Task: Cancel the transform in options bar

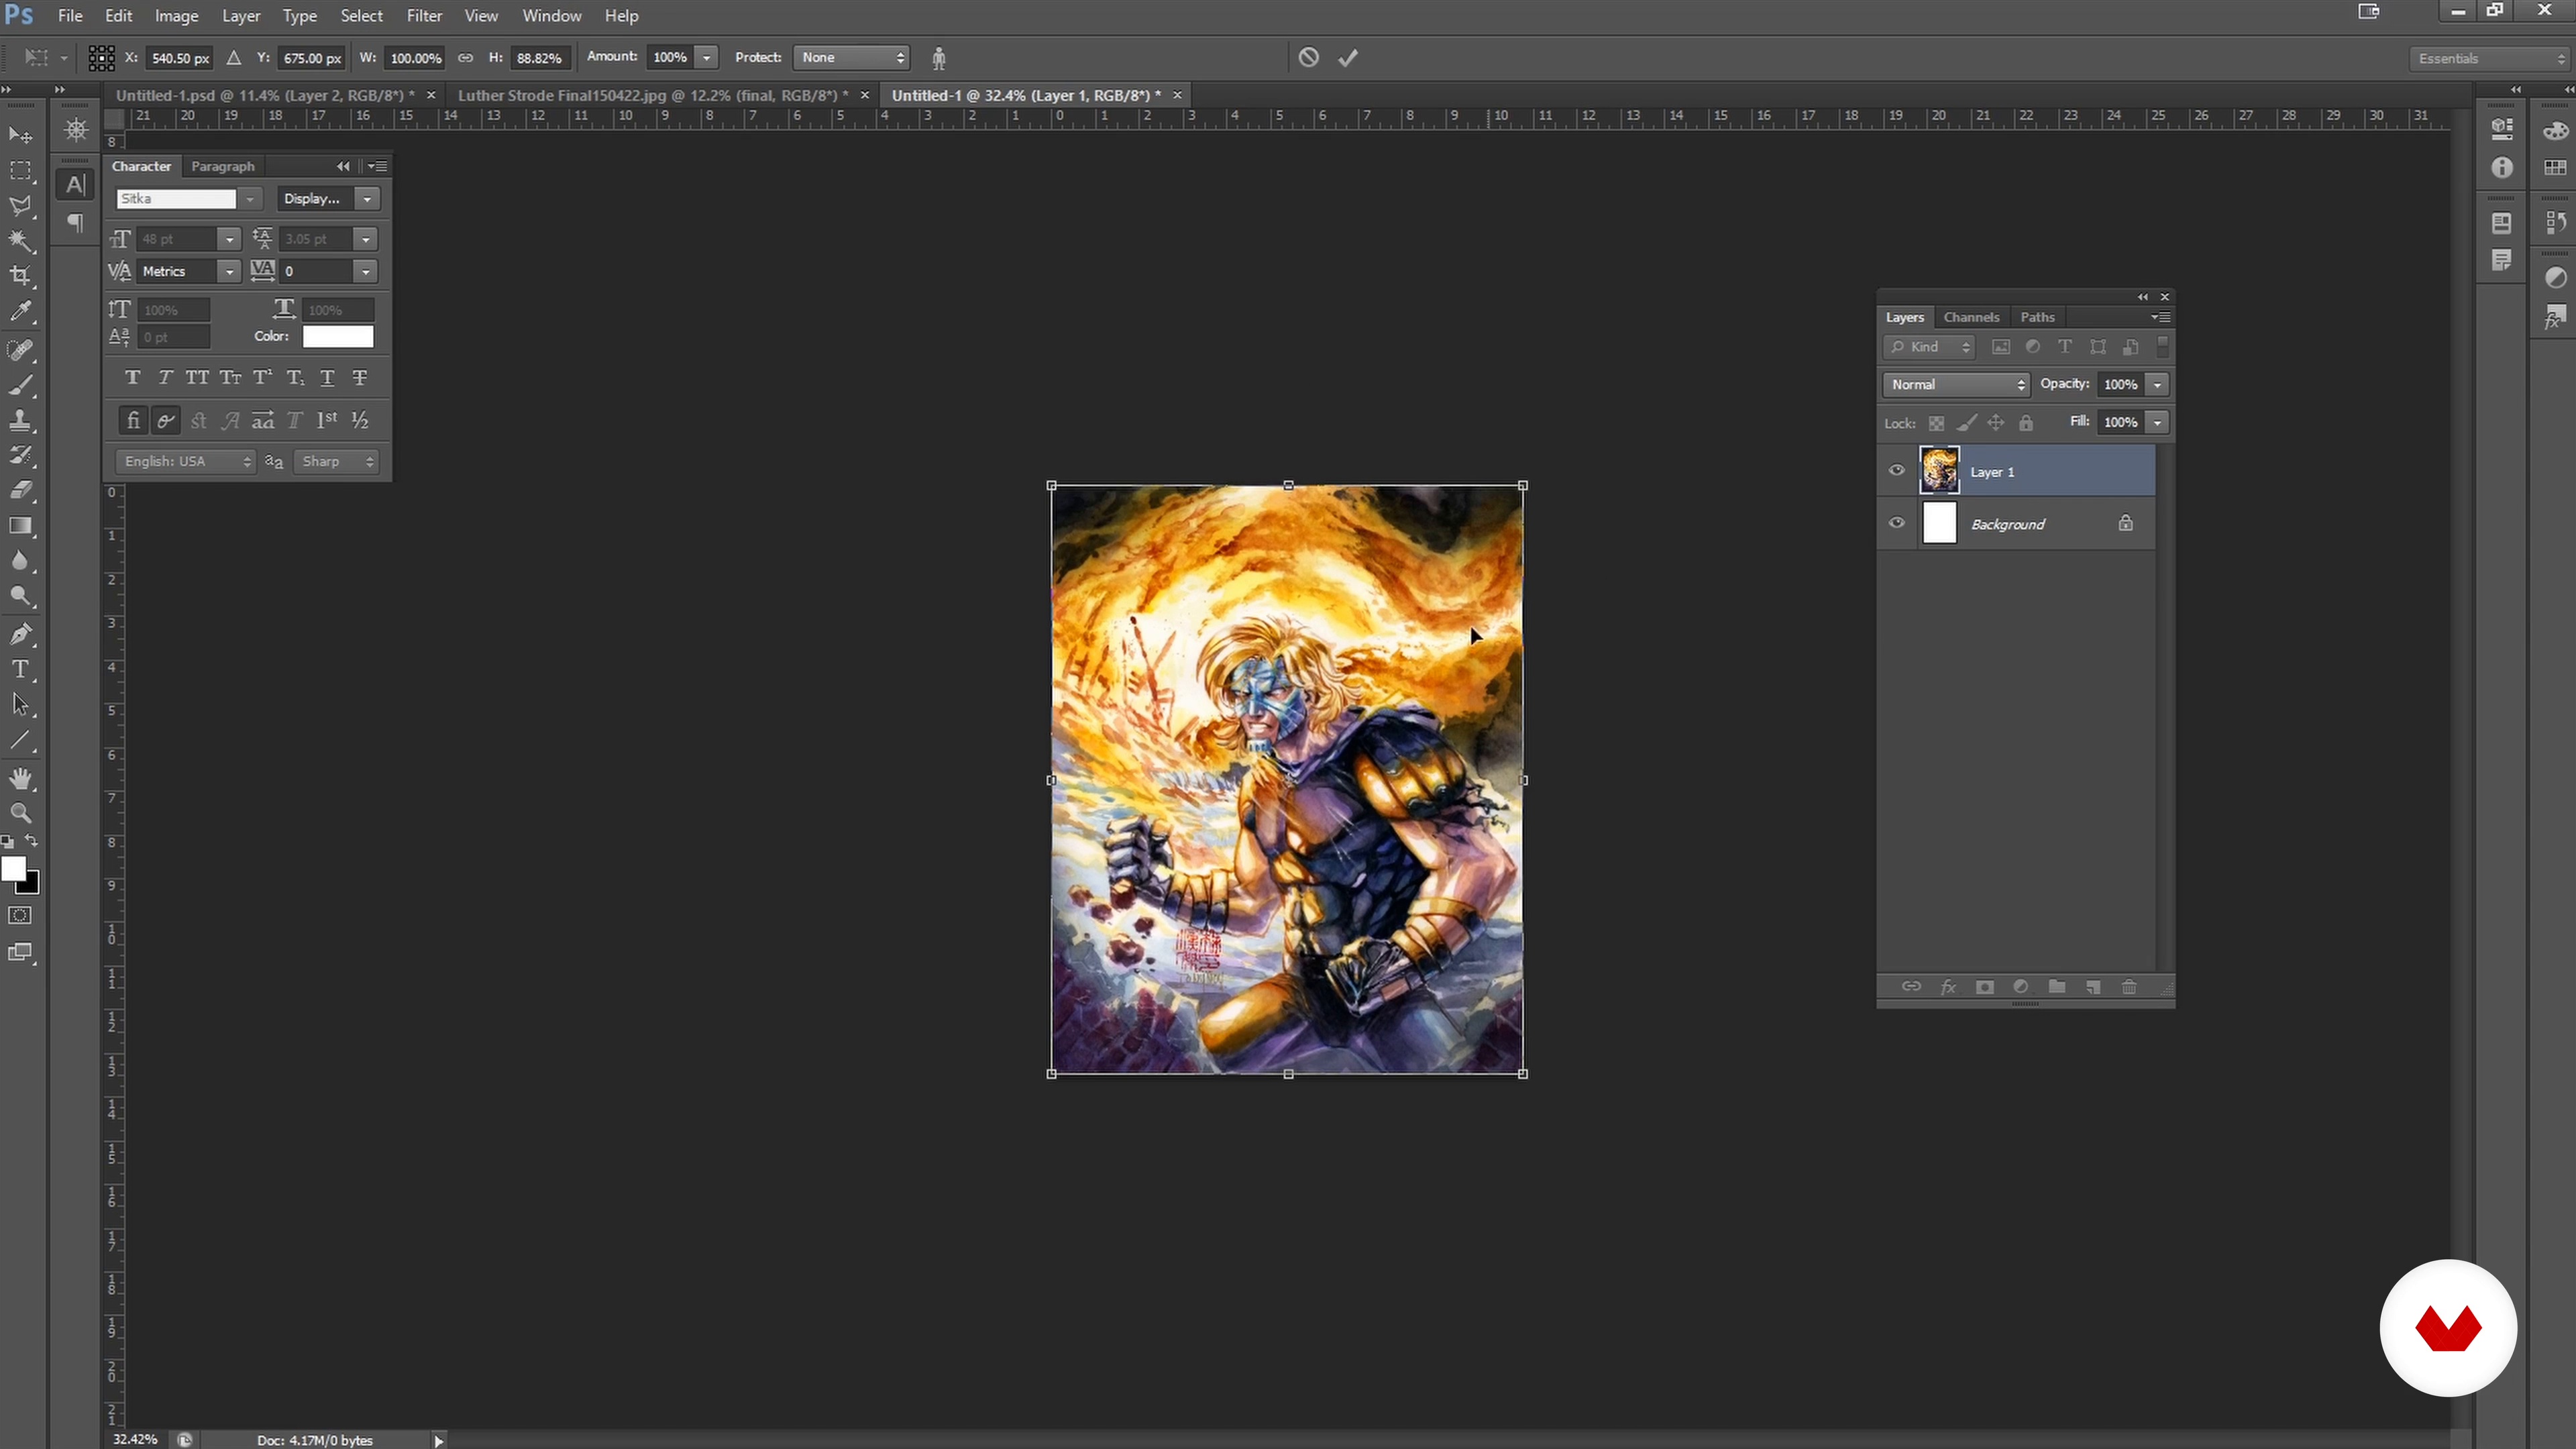Action: click(1308, 57)
